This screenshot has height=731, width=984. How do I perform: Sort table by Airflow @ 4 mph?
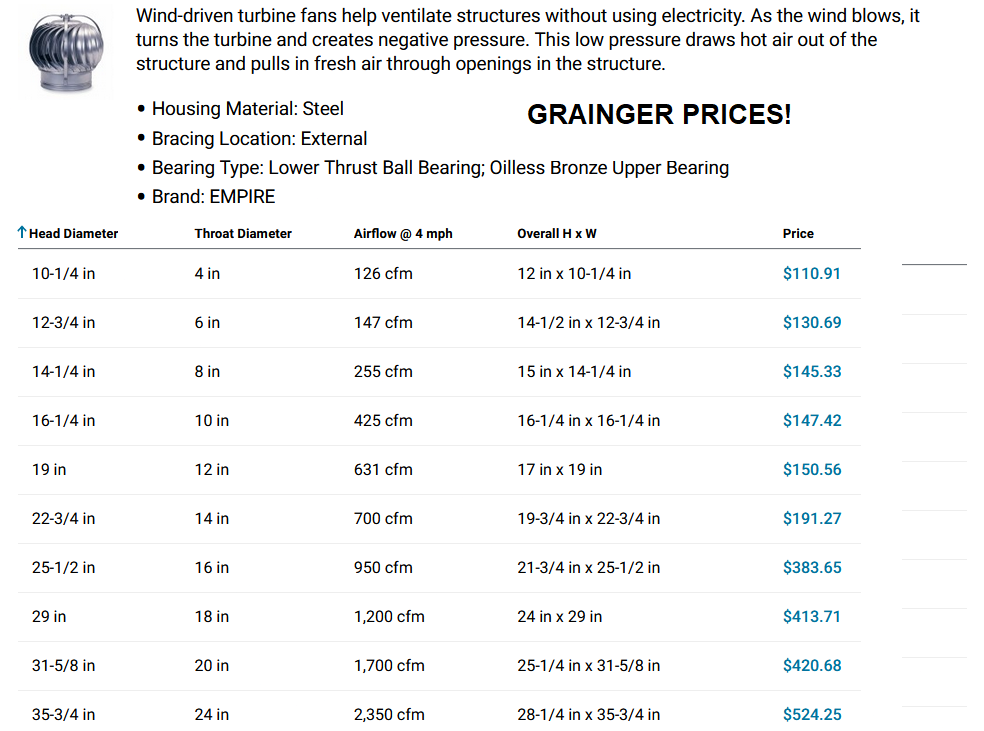coord(403,234)
